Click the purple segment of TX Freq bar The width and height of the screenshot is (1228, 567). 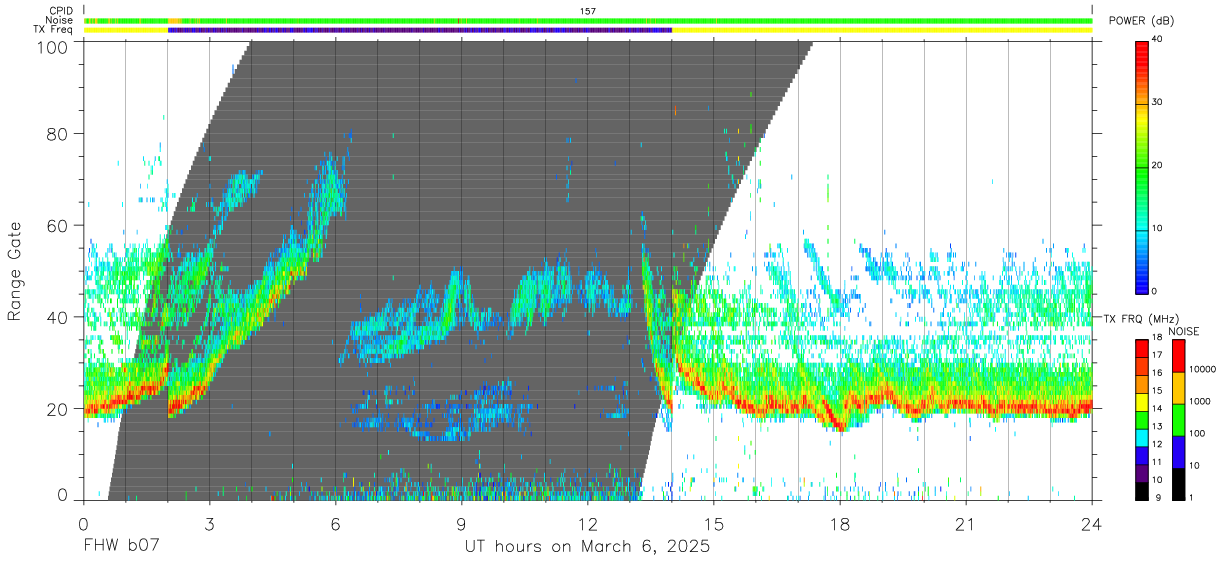click(x=420, y=30)
